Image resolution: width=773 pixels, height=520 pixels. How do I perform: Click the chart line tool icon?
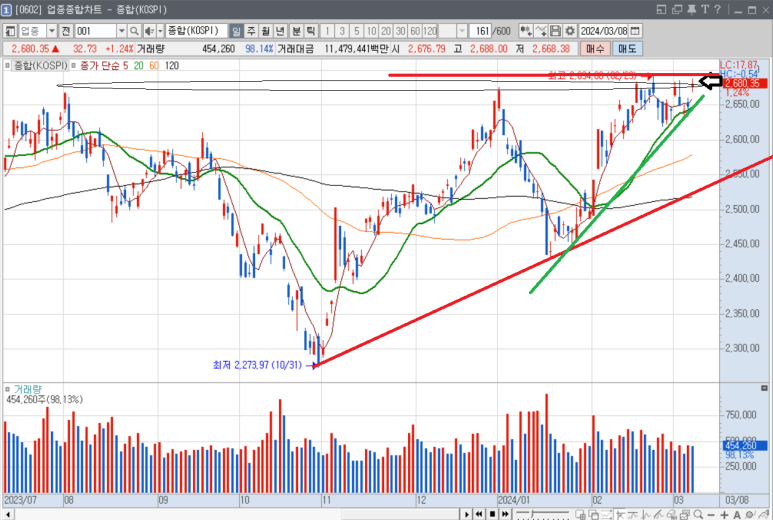tap(541, 31)
